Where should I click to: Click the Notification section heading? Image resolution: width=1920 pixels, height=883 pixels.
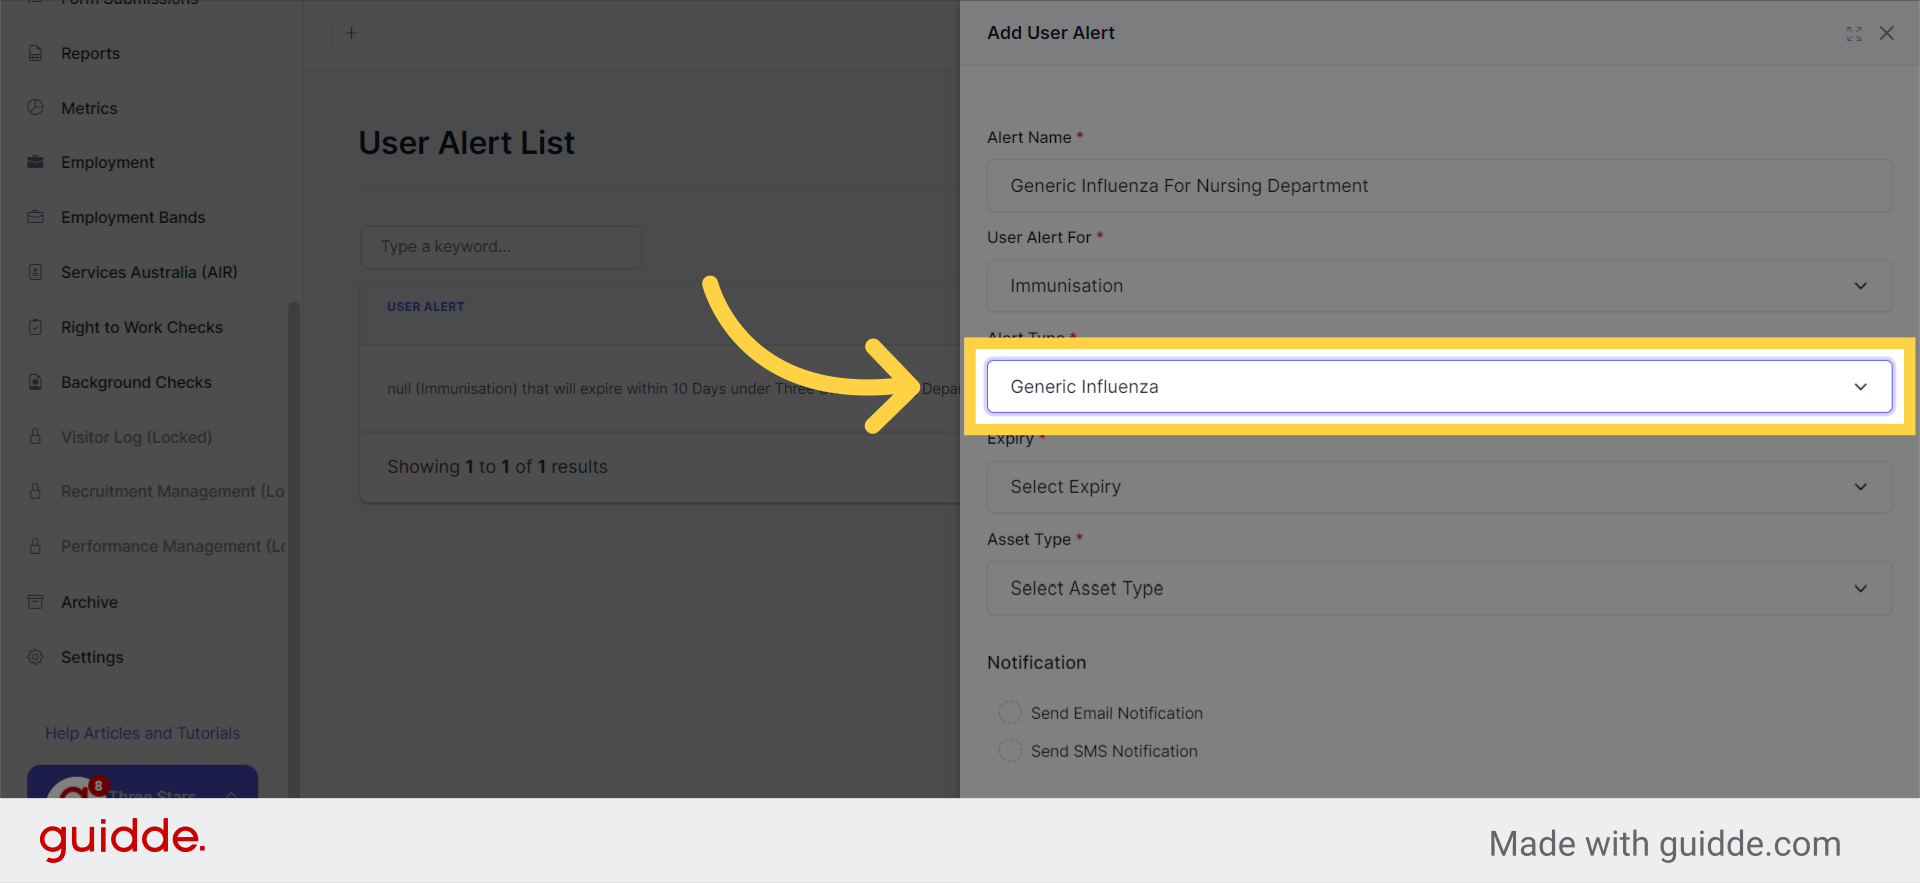click(1036, 662)
